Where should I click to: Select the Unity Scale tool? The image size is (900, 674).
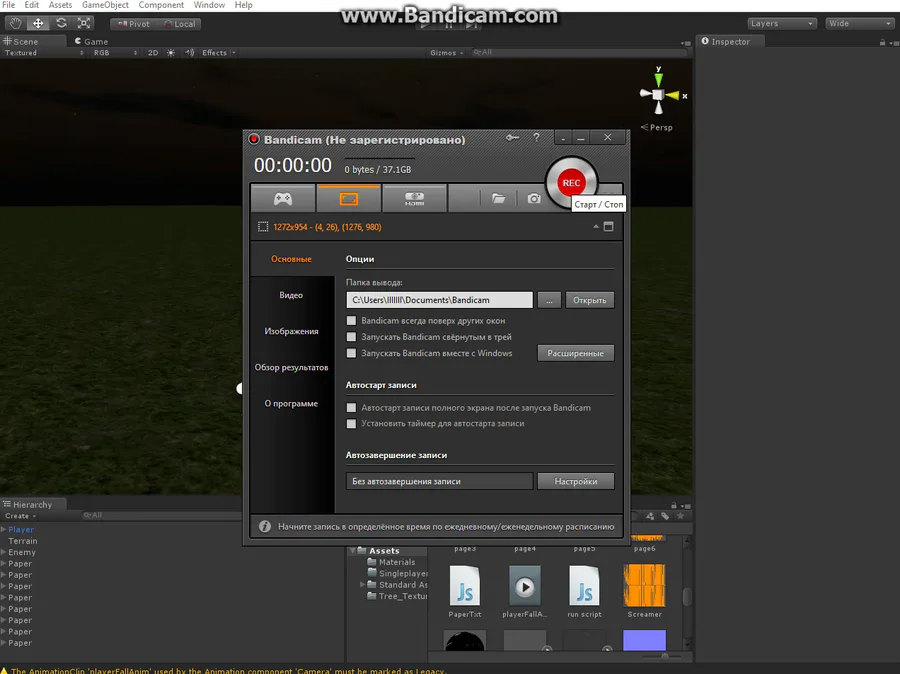coord(84,24)
